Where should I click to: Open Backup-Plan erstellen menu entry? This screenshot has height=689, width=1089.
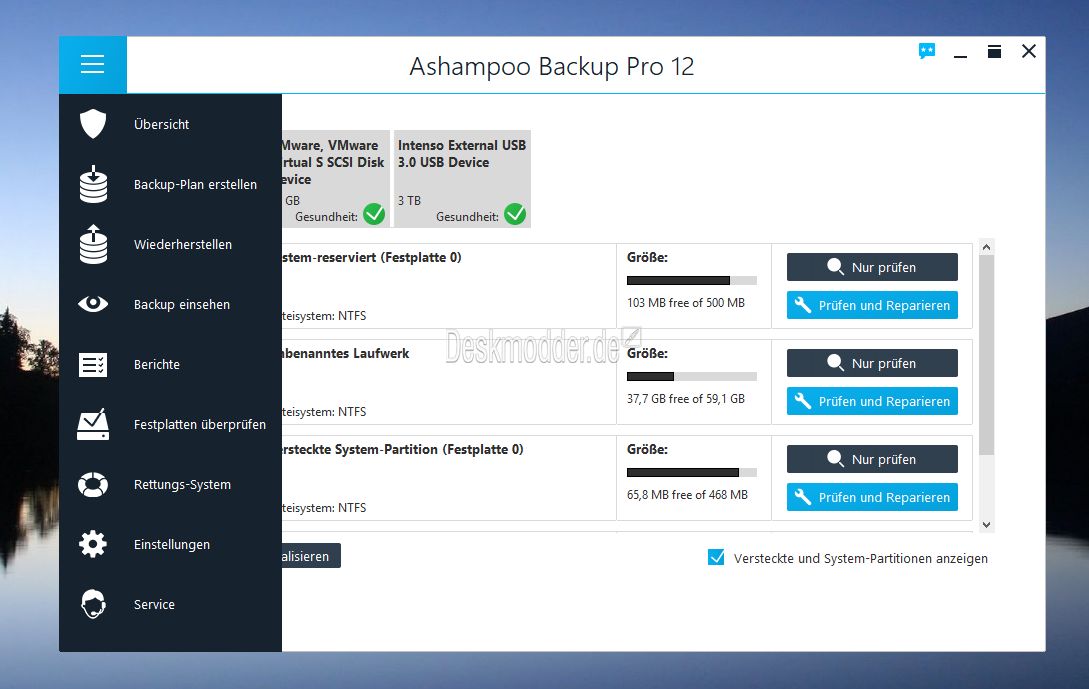pyautogui.click(x=195, y=184)
